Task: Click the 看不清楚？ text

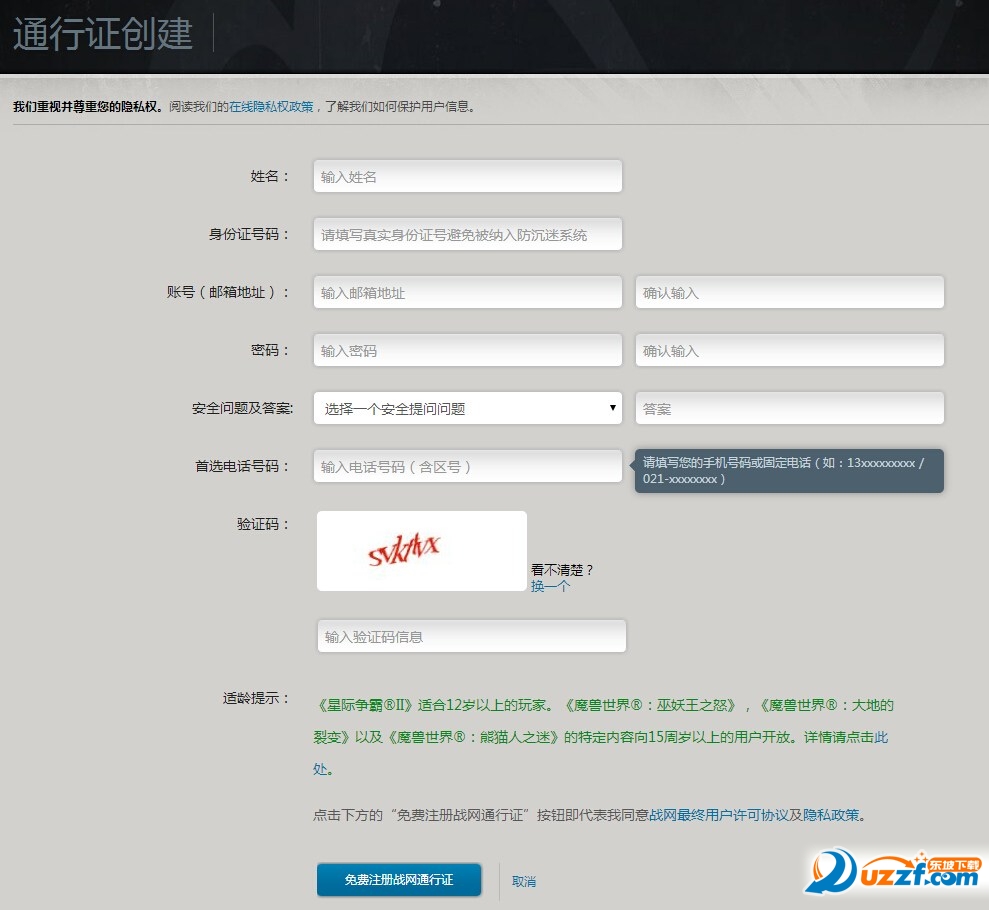Action: point(562,569)
